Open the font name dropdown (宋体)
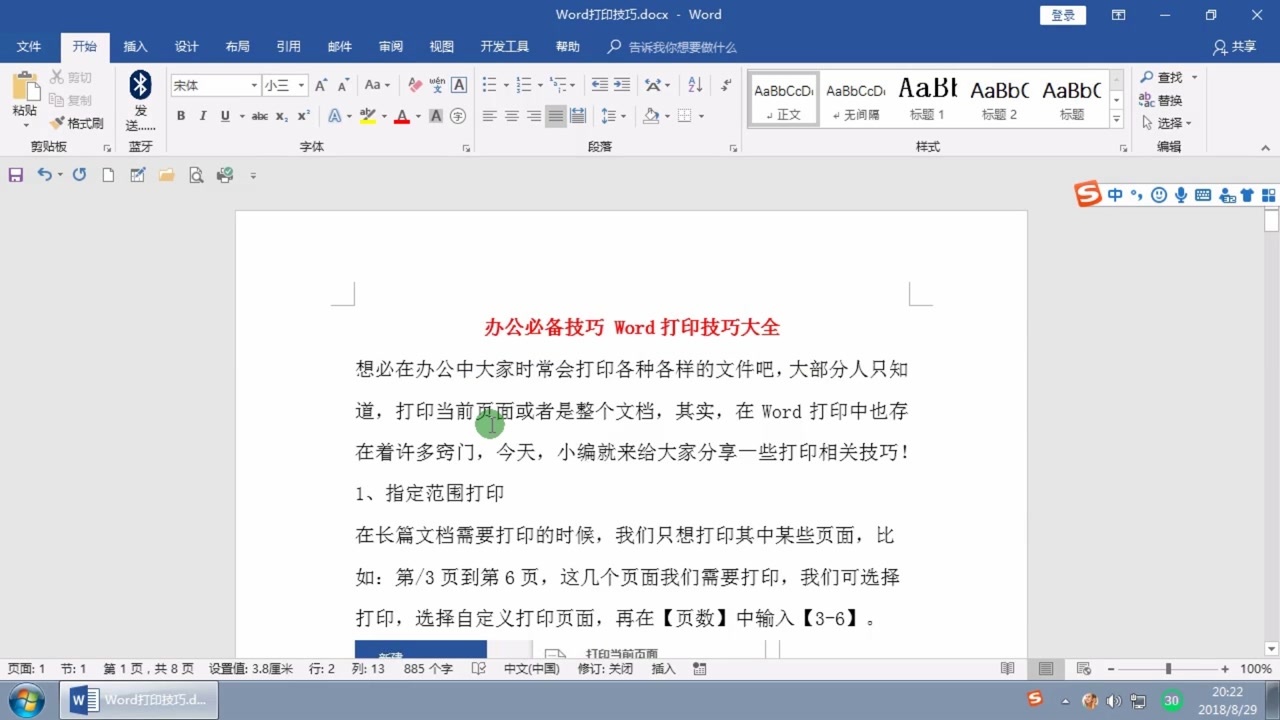Viewport: 1280px width, 720px height. pyautogui.click(x=254, y=86)
